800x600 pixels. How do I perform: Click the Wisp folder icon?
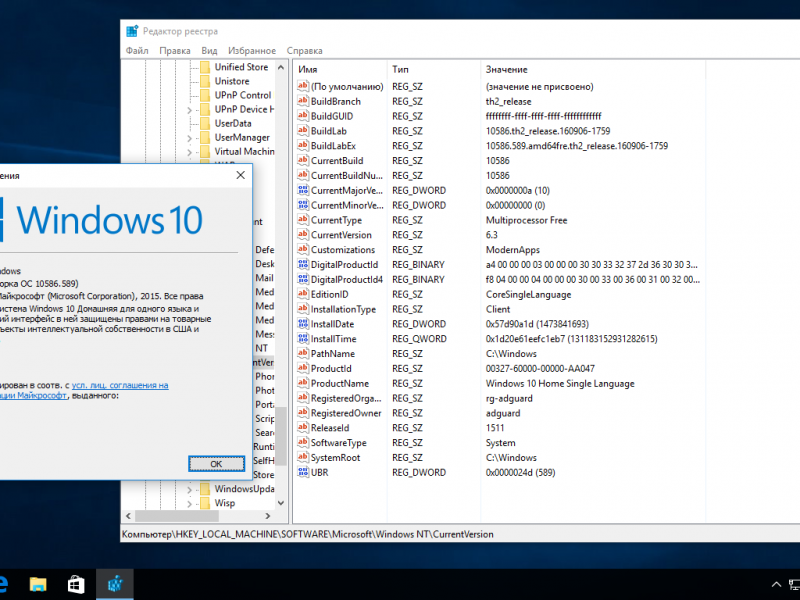(x=205, y=503)
